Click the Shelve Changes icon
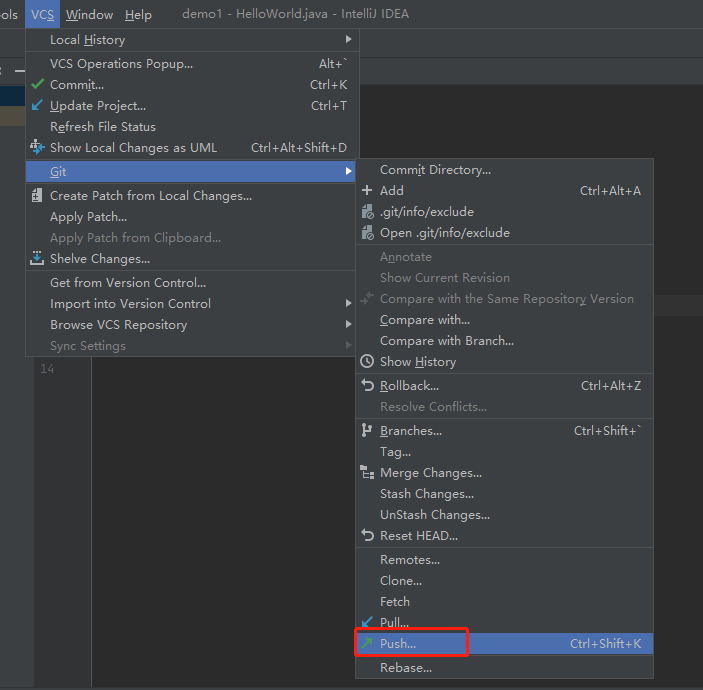Image resolution: width=703 pixels, height=690 pixels. tap(37, 258)
